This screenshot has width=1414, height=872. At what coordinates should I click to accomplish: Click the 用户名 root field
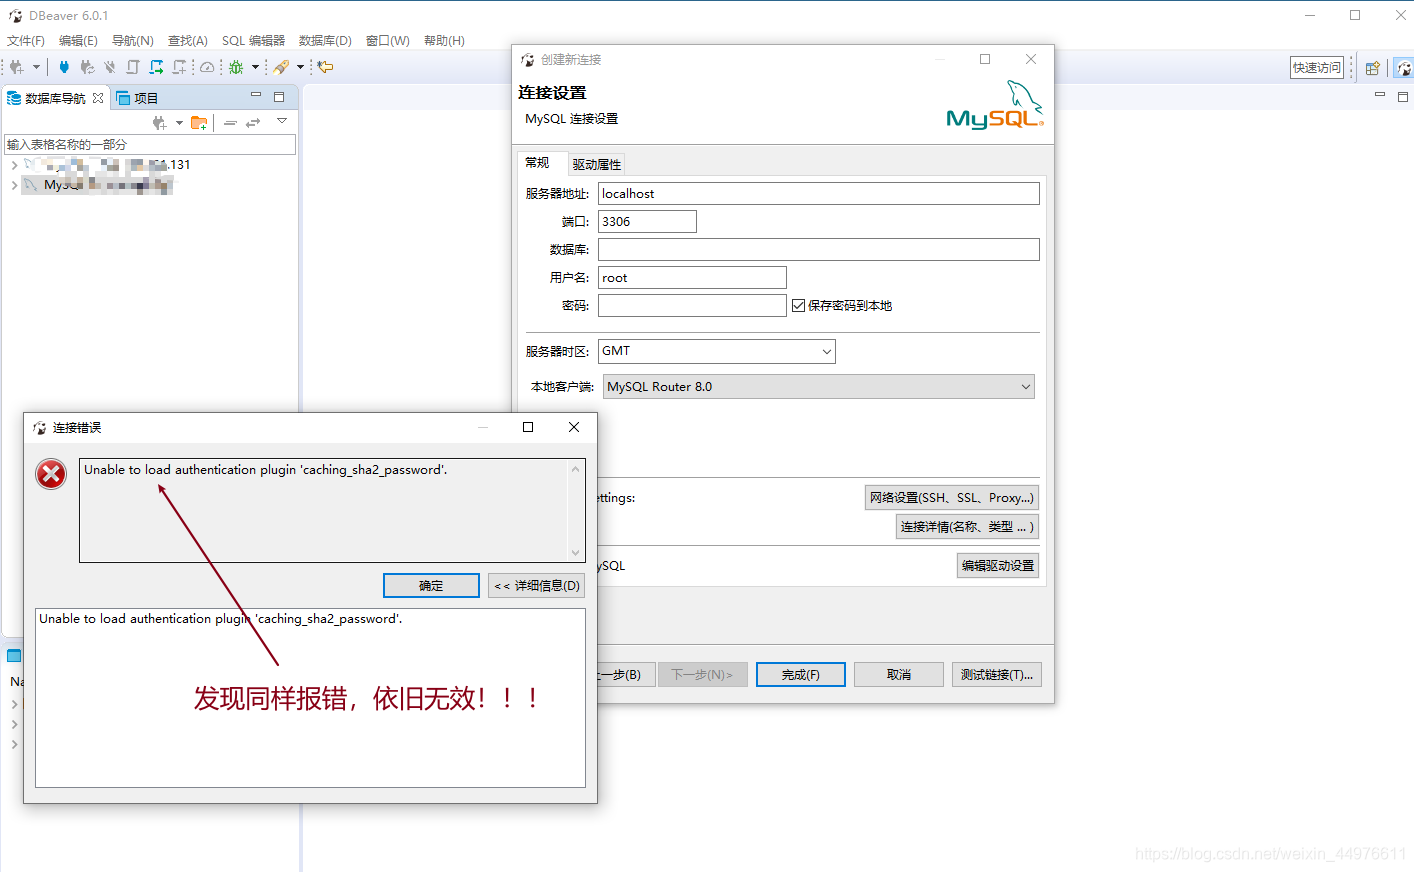[x=692, y=278]
